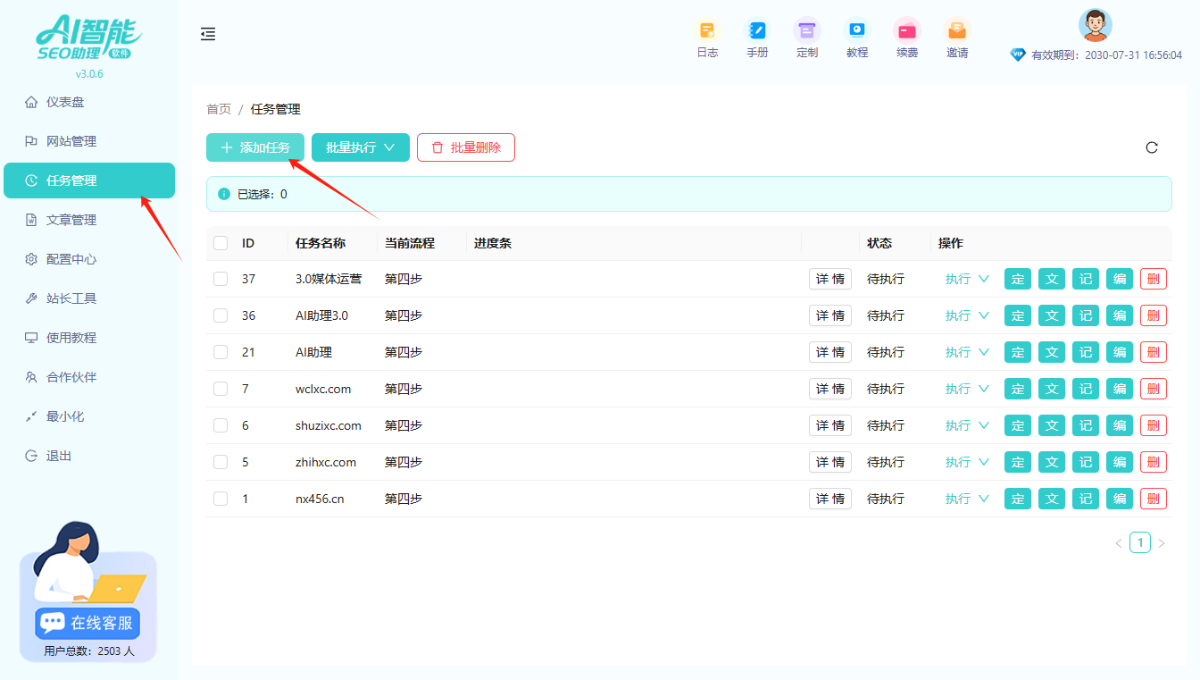Click the 记 button for wclxc.com
Image resolution: width=1200 pixels, height=680 pixels.
pos(1085,388)
